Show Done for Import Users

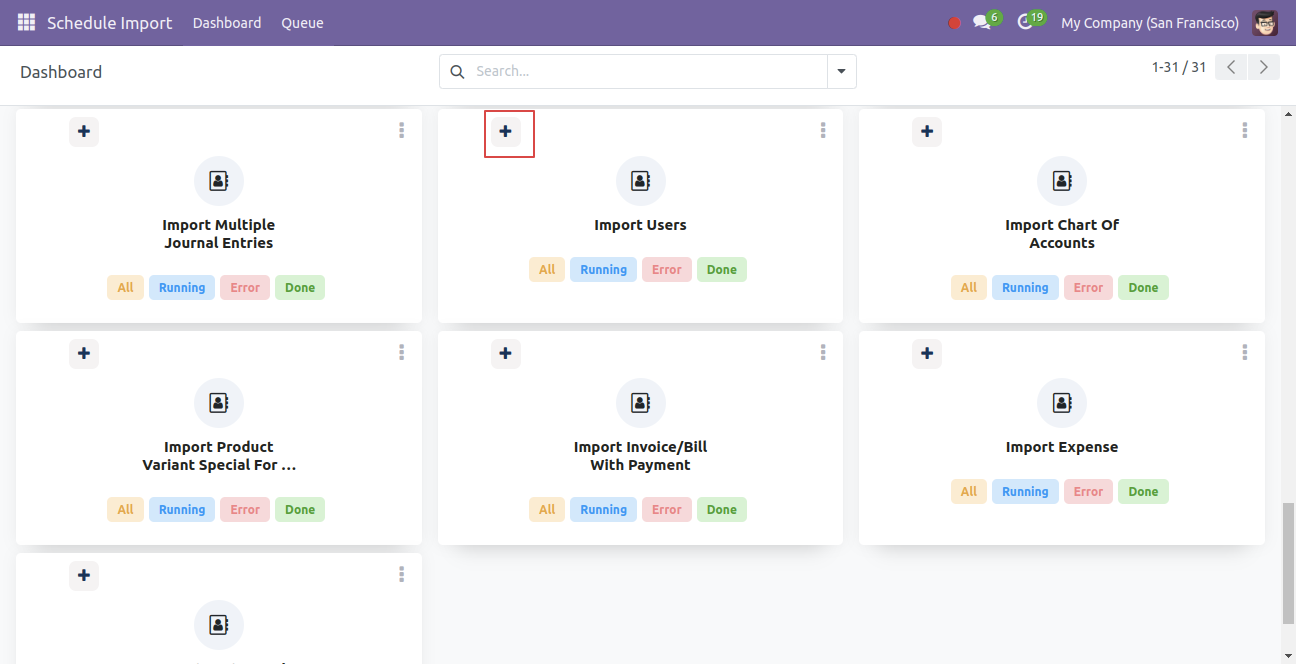pyautogui.click(x=722, y=270)
